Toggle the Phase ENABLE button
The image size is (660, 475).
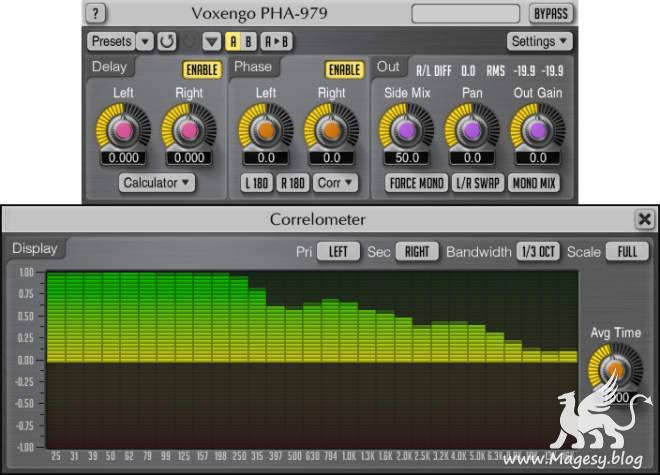[x=344, y=69]
